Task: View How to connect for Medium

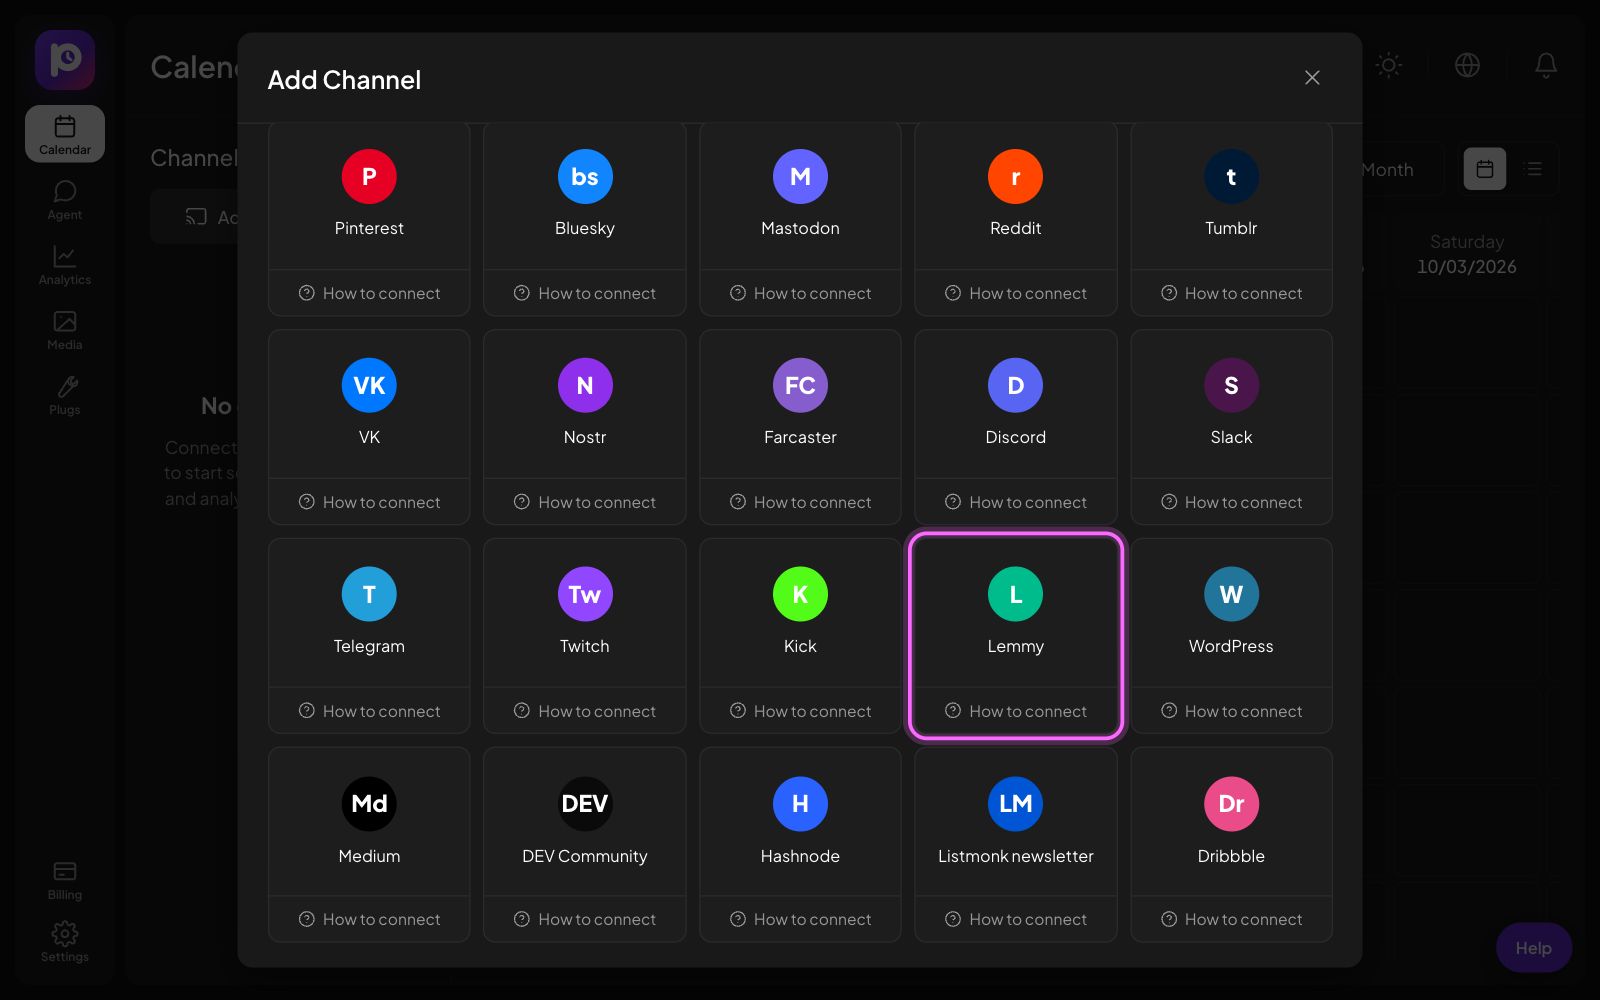Action: [369, 919]
